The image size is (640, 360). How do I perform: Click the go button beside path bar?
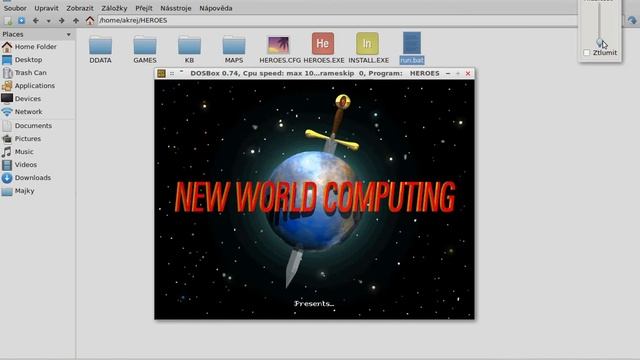pyautogui.click(x=632, y=20)
